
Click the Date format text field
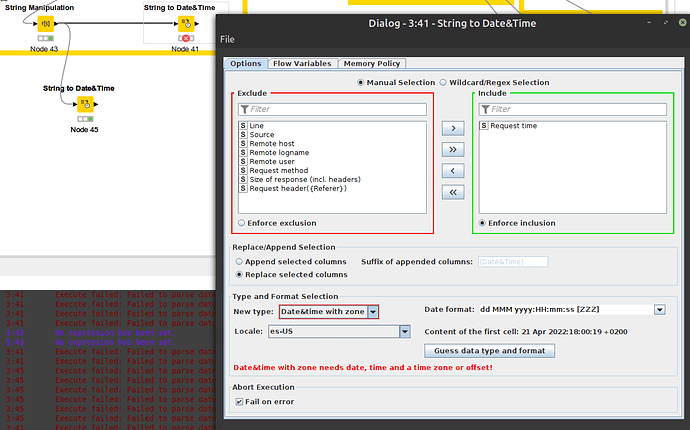(566, 310)
